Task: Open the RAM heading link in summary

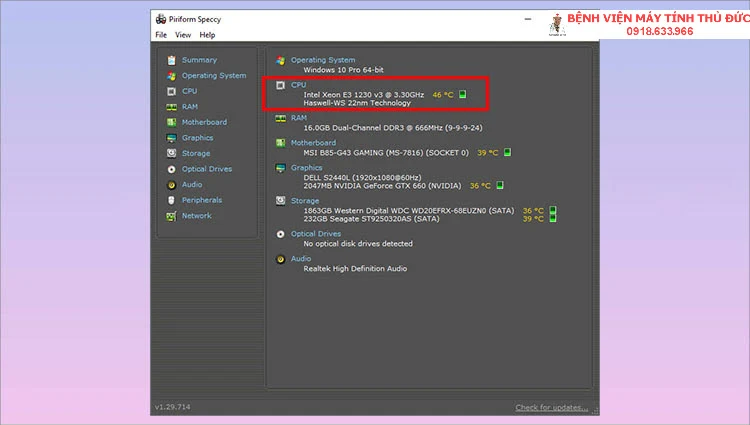Action: 299,118
